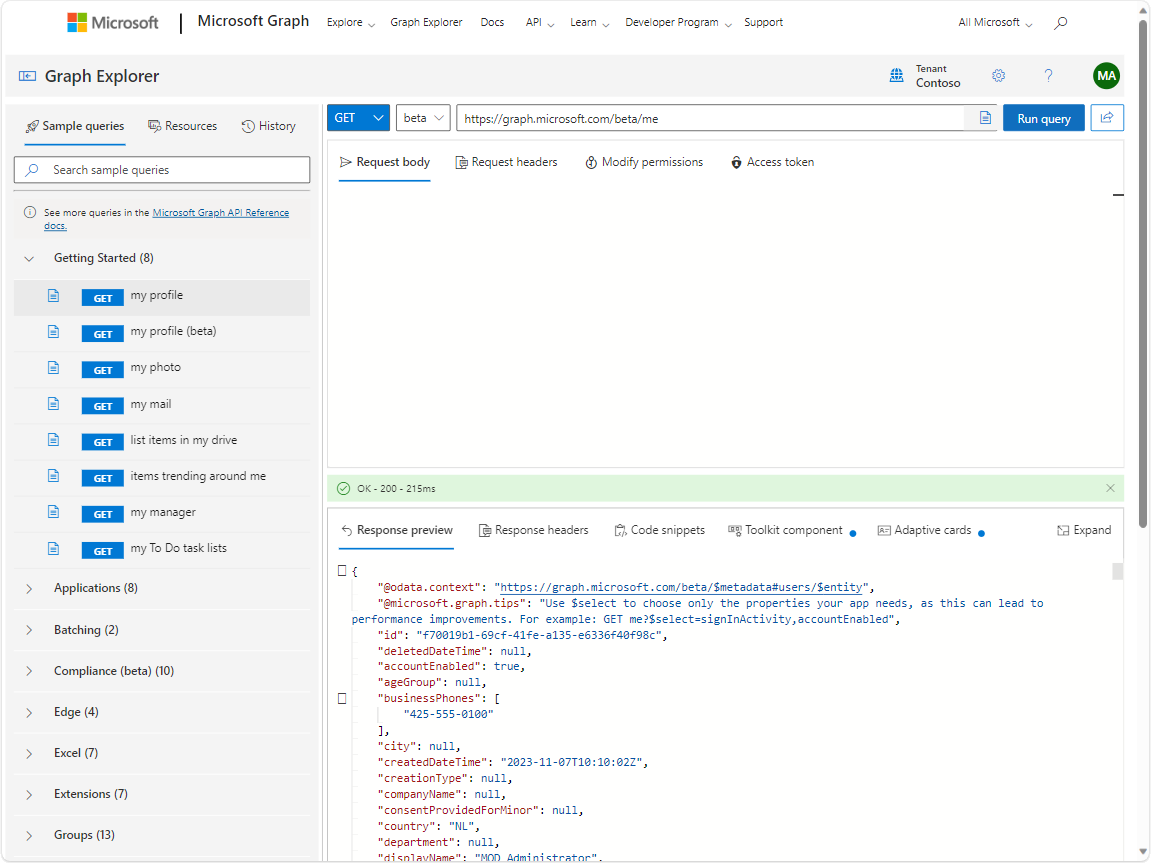The width and height of the screenshot is (1151, 863).
Task: Collapse the root JSON object fold box
Action: 342,570
